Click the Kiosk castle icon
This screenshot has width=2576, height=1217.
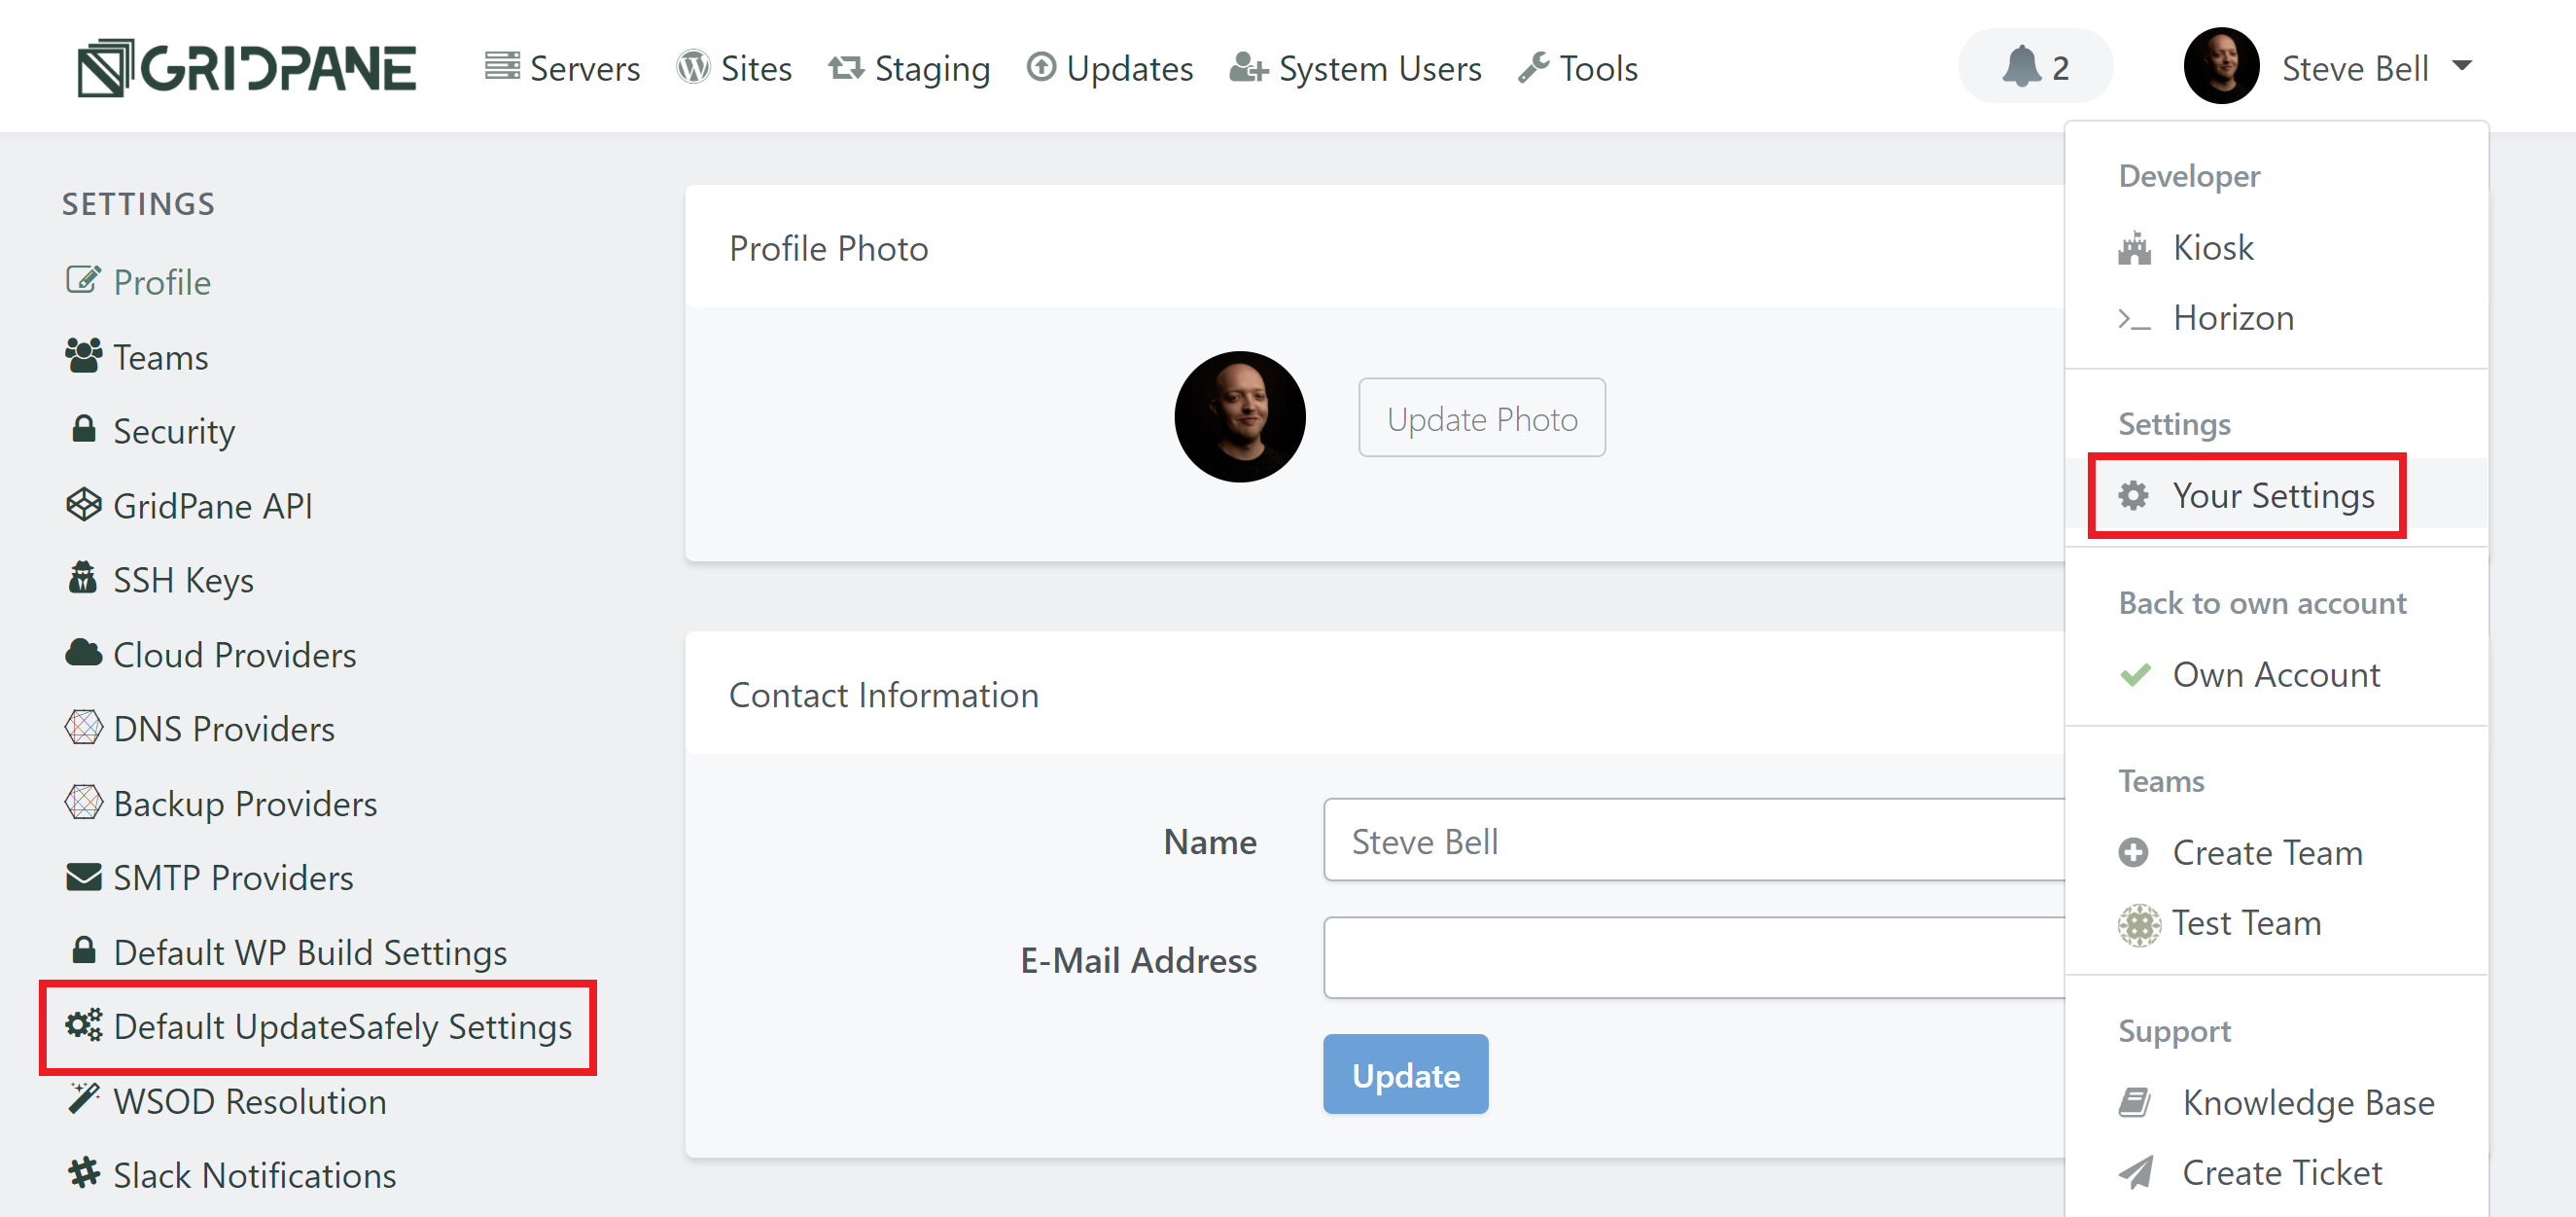tap(2134, 247)
